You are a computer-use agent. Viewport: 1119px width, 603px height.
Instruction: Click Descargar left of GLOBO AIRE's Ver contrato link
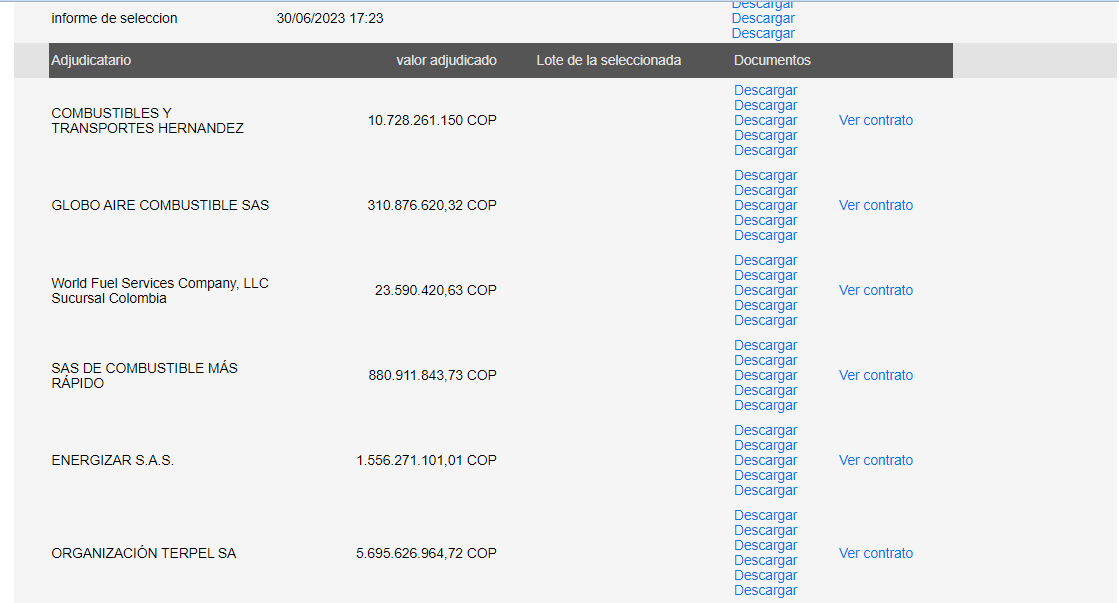coord(765,205)
